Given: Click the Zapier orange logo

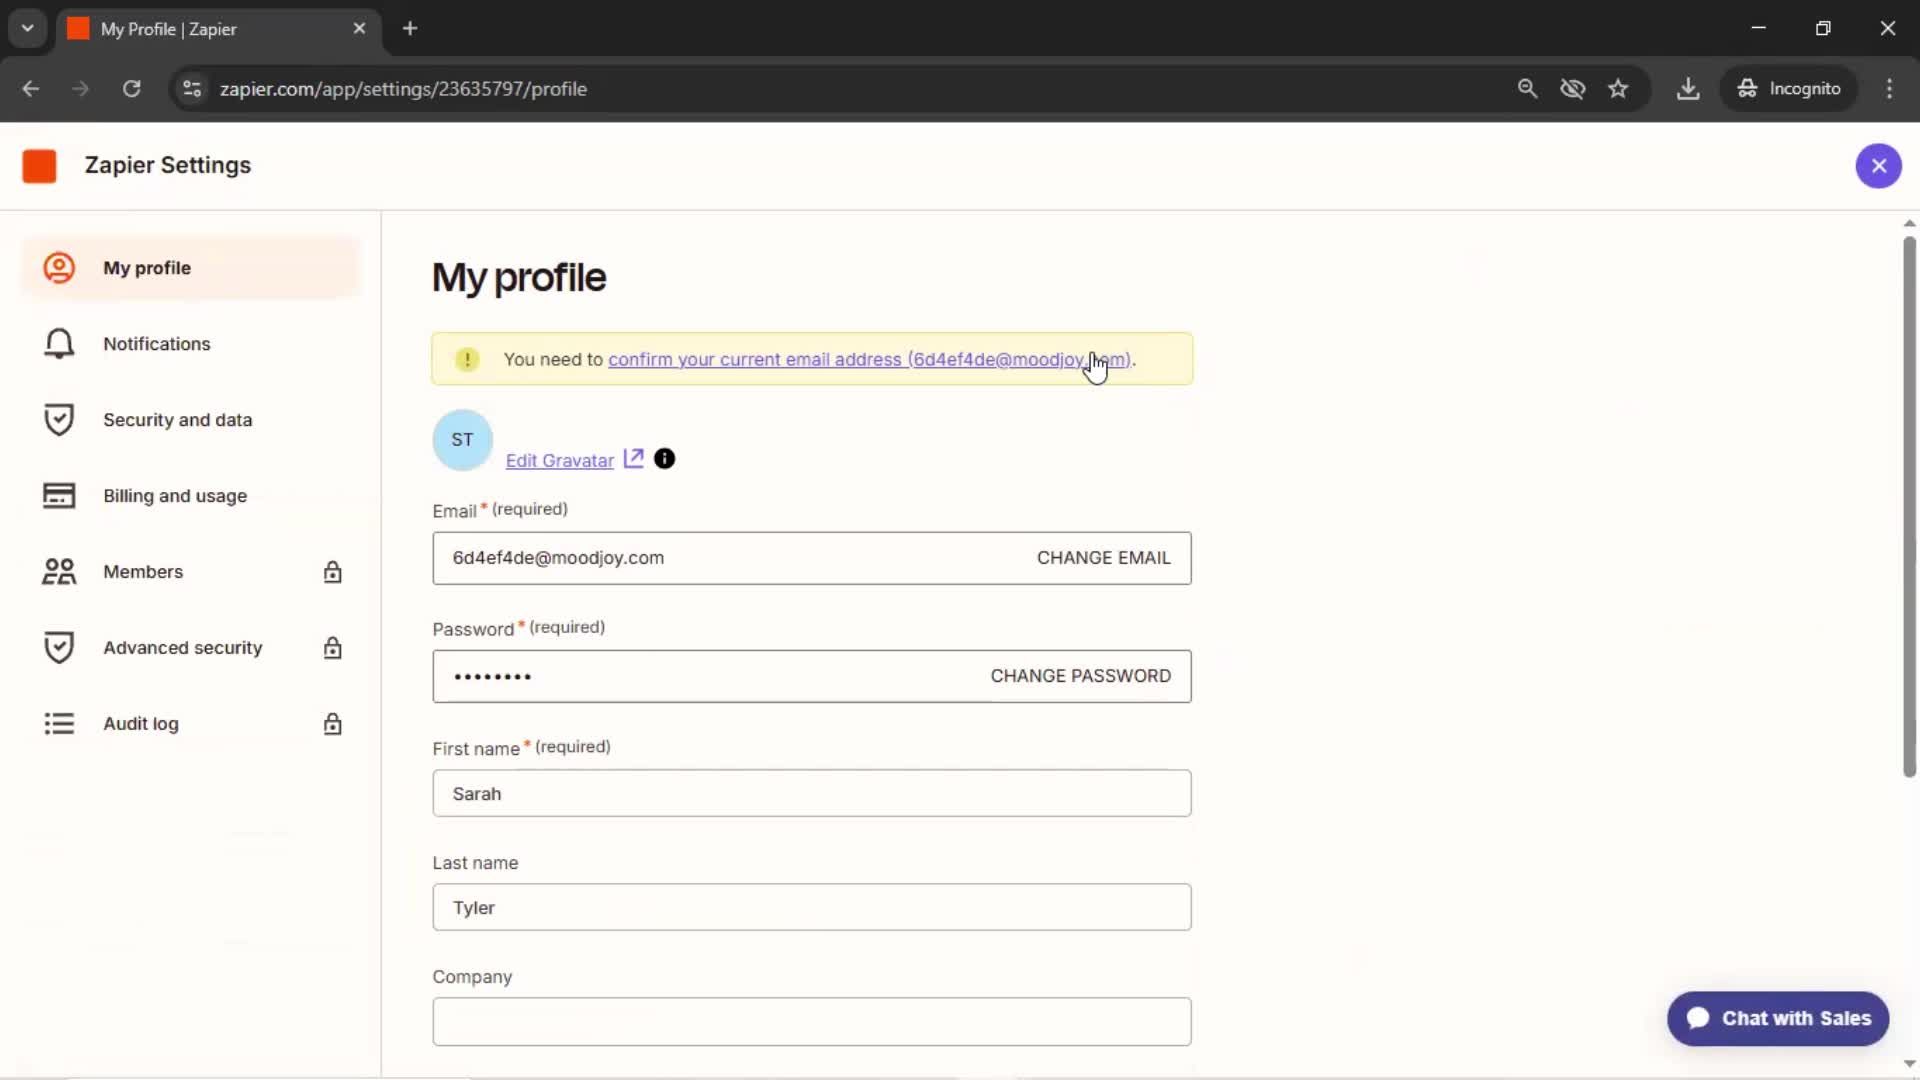Looking at the screenshot, I should click(x=39, y=166).
